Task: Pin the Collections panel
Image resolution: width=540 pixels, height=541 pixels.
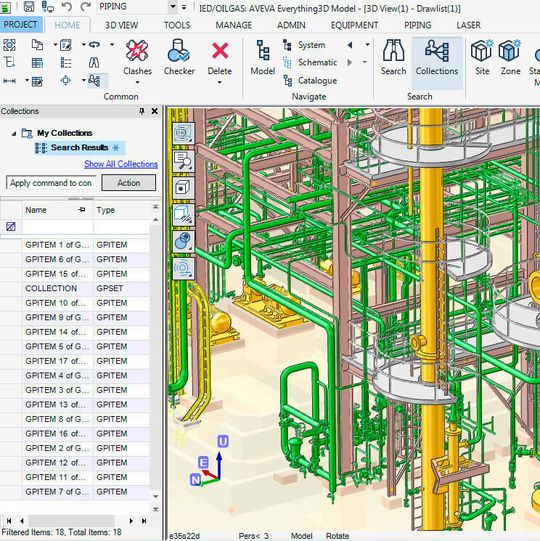Action: [141, 111]
